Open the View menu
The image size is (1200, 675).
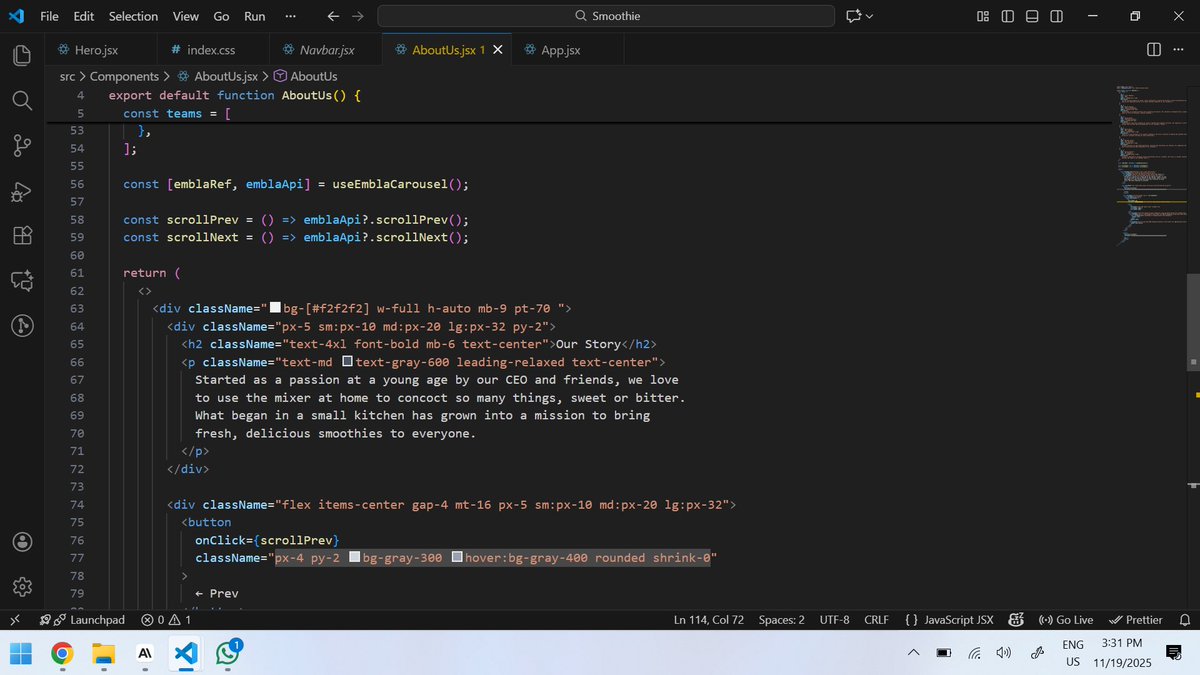pos(185,16)
